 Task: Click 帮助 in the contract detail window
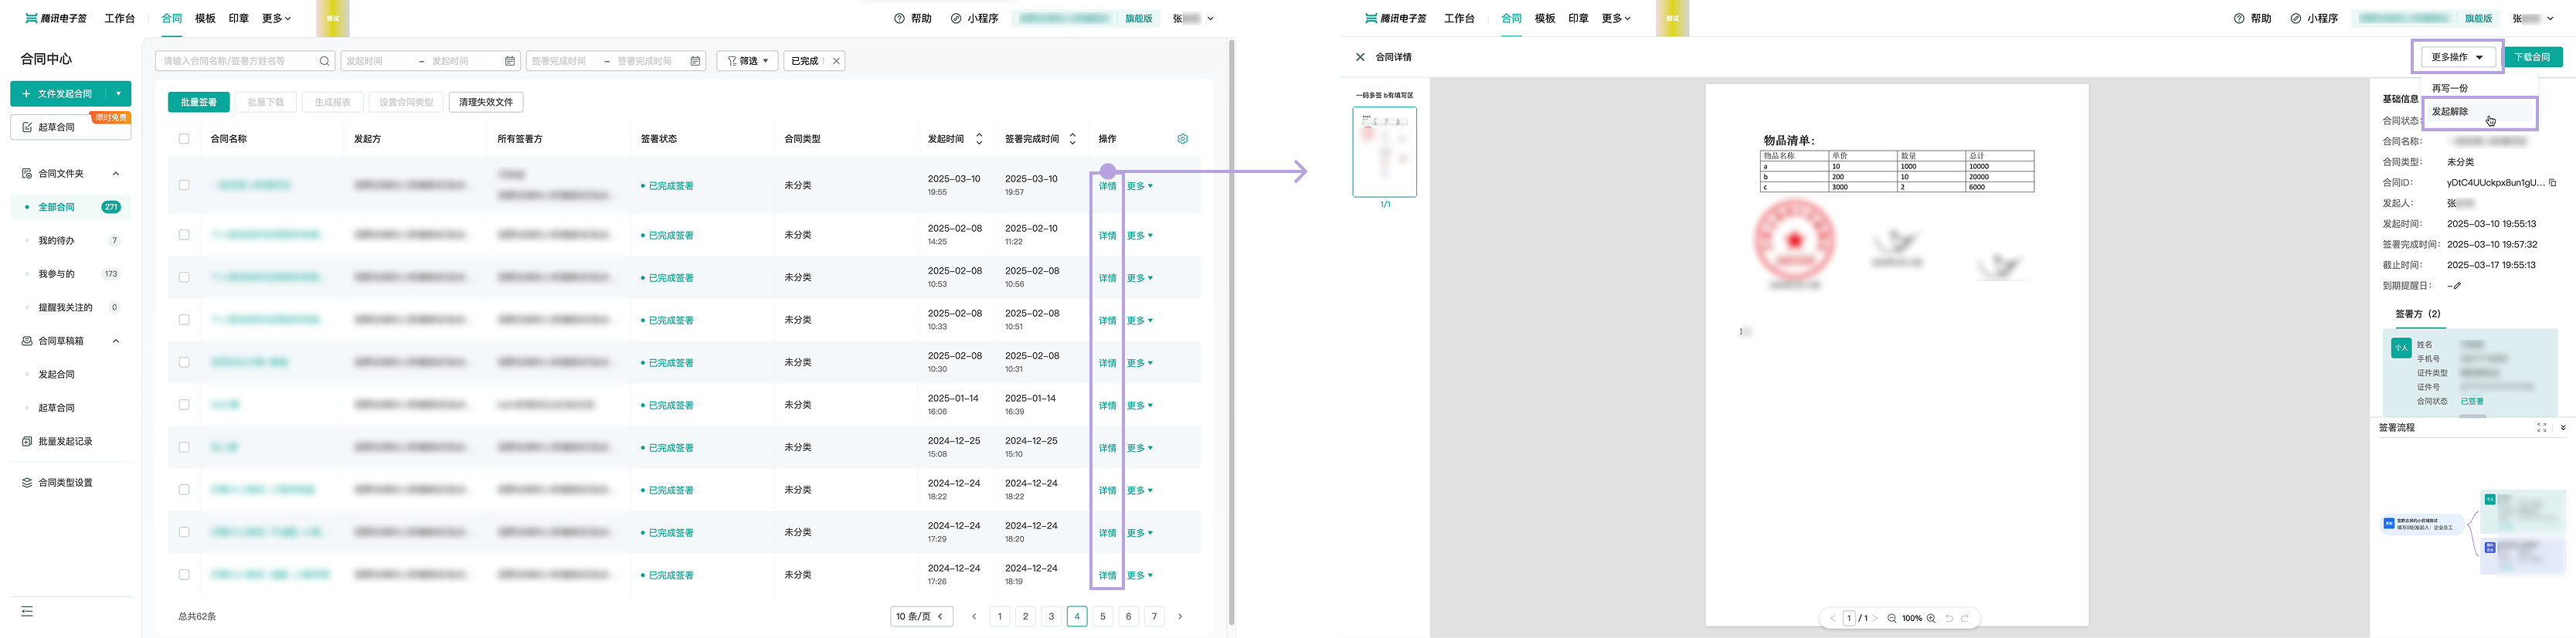2252,18
